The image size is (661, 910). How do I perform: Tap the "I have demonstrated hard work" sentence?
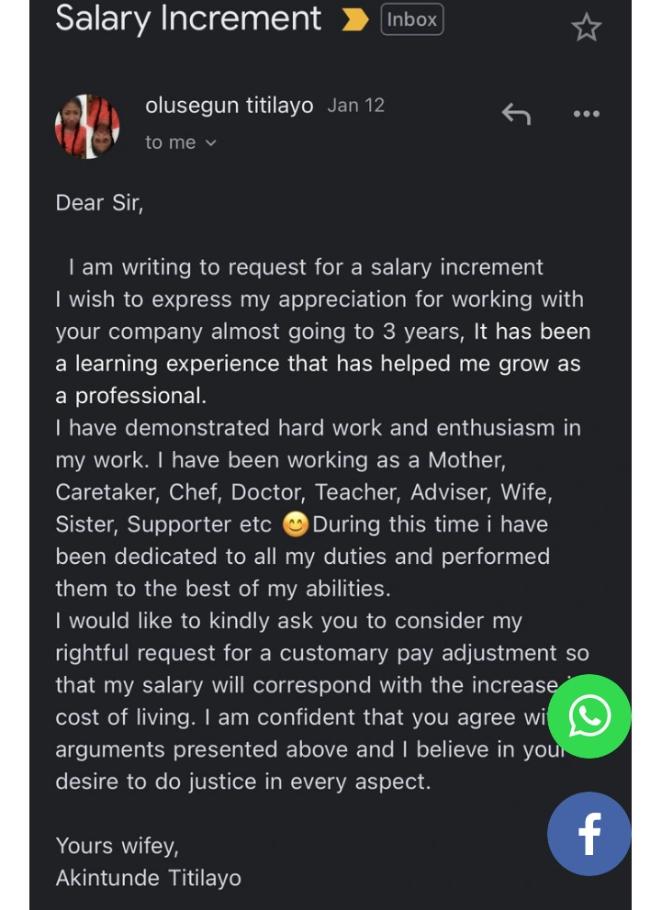click(318, 428)
